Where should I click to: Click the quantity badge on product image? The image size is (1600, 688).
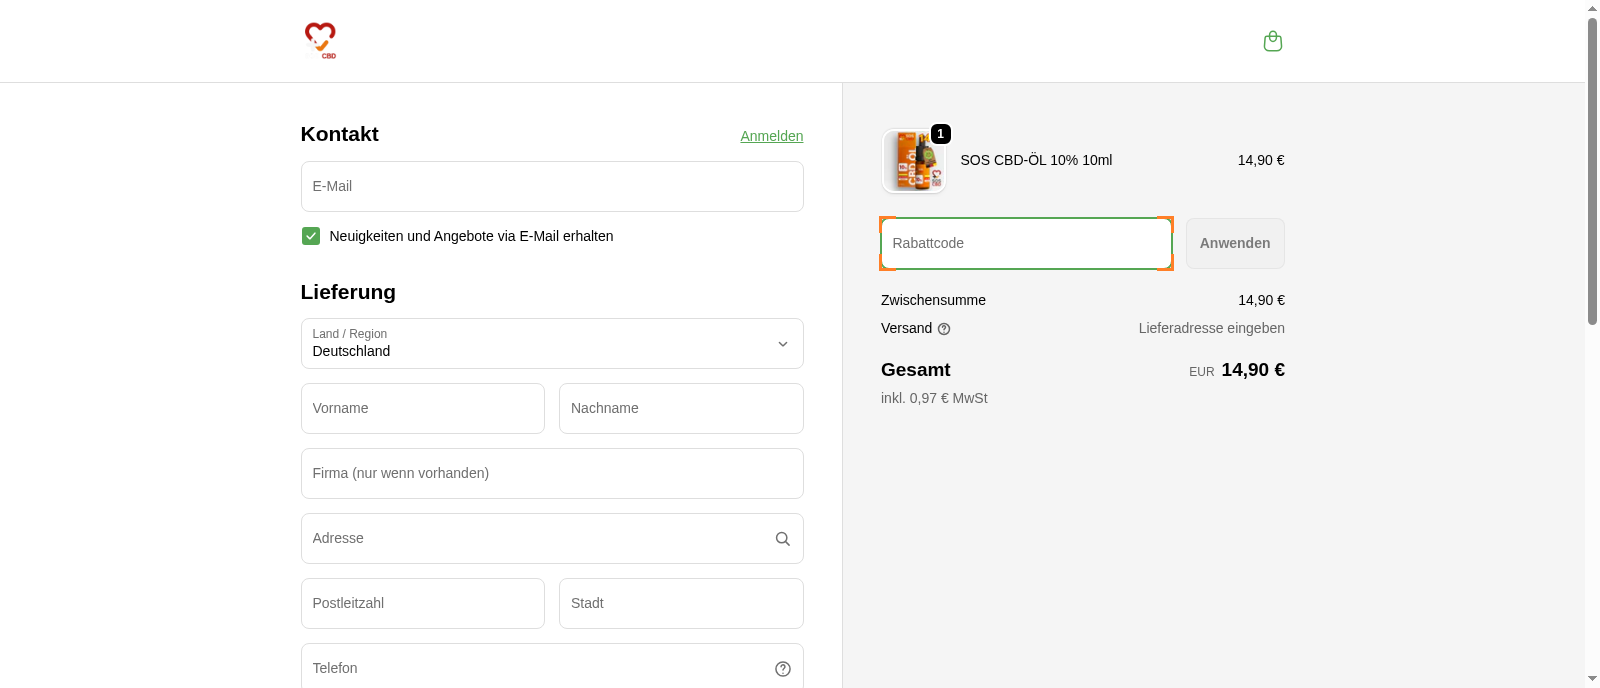[940, 134]
